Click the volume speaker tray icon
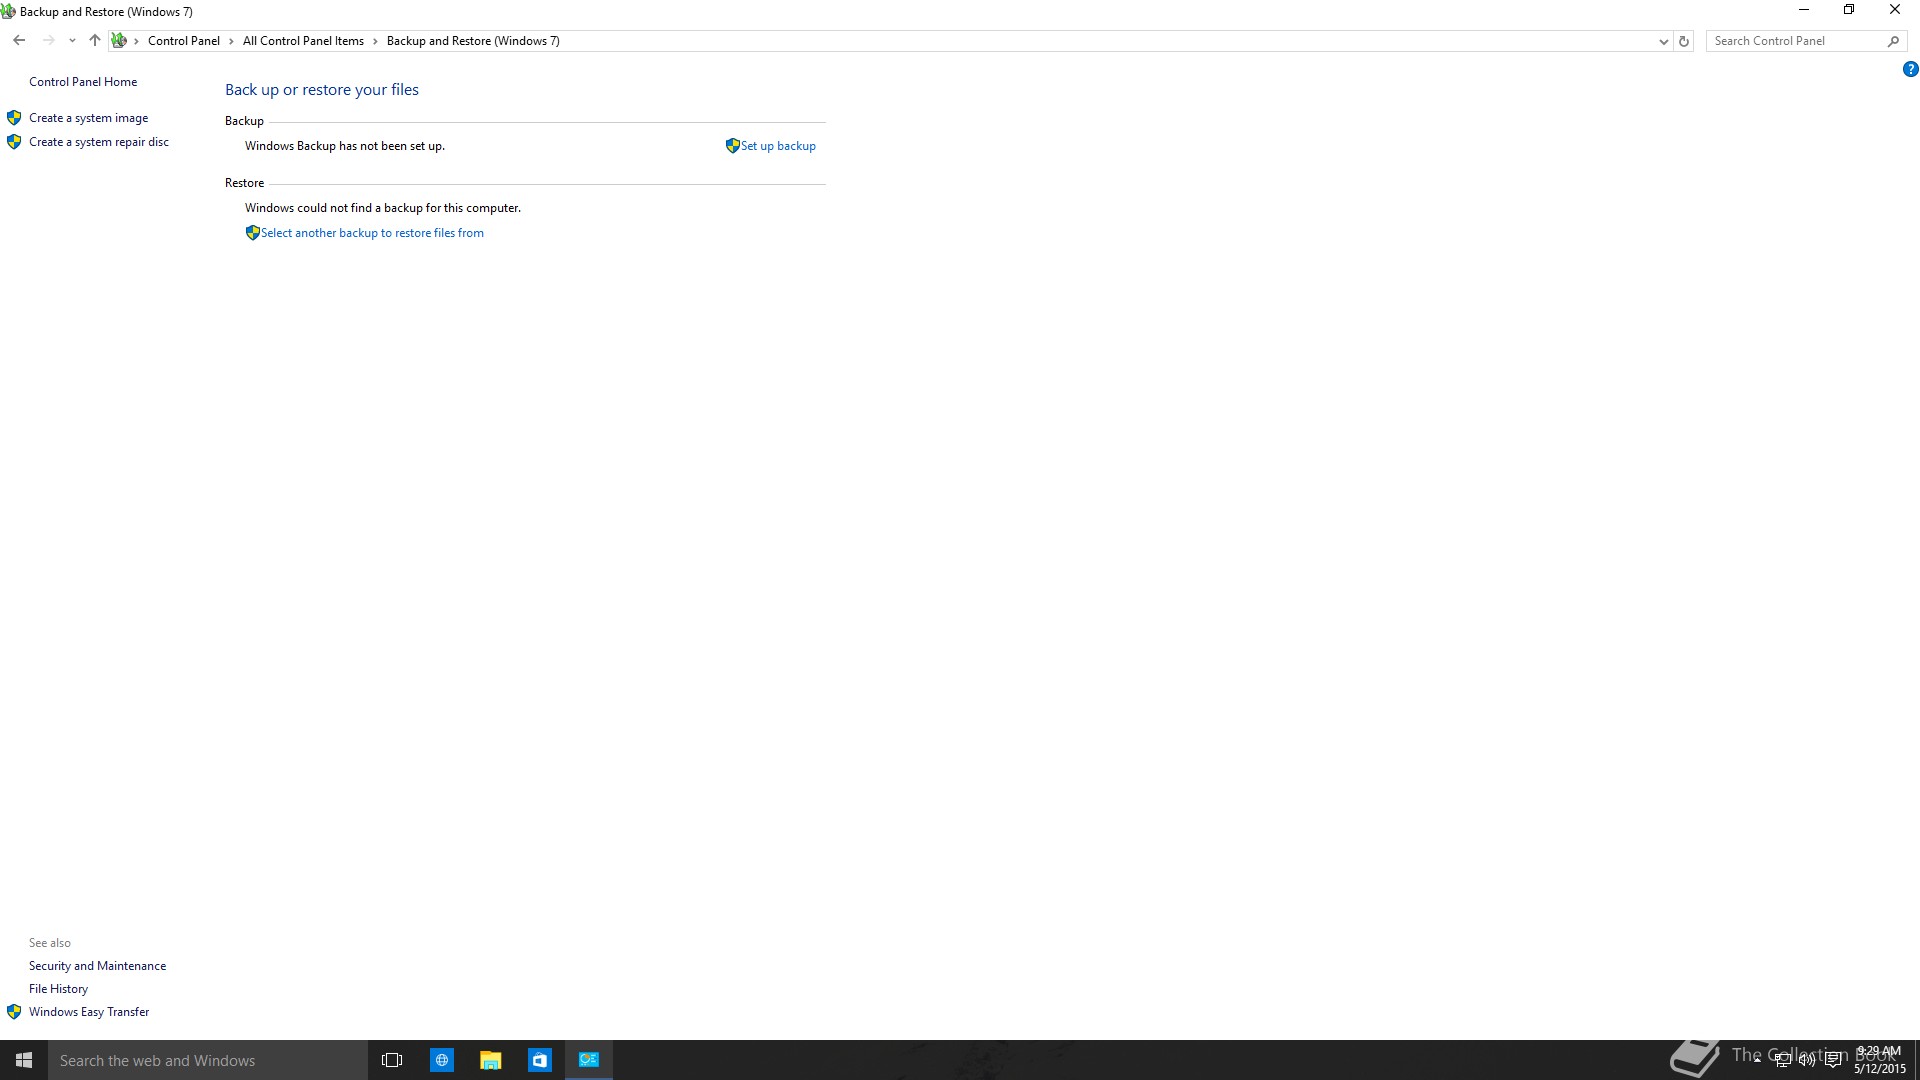Viewport: 1920px width, 1080px height. pos(1807,1060)
